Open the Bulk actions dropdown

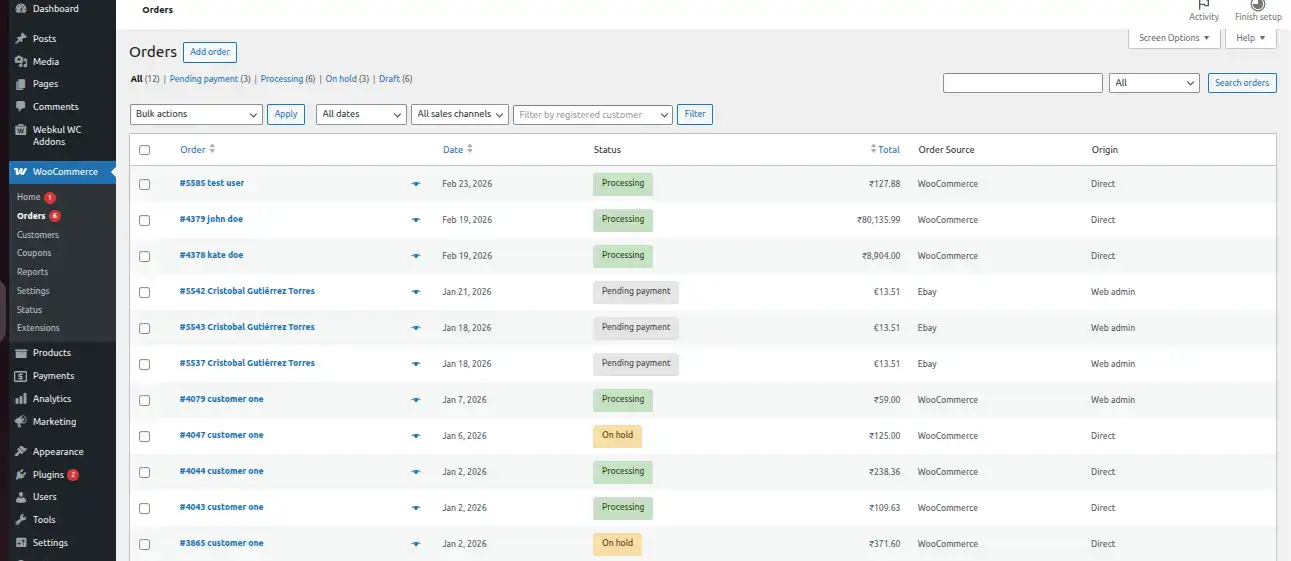click(x=196, y=114)
